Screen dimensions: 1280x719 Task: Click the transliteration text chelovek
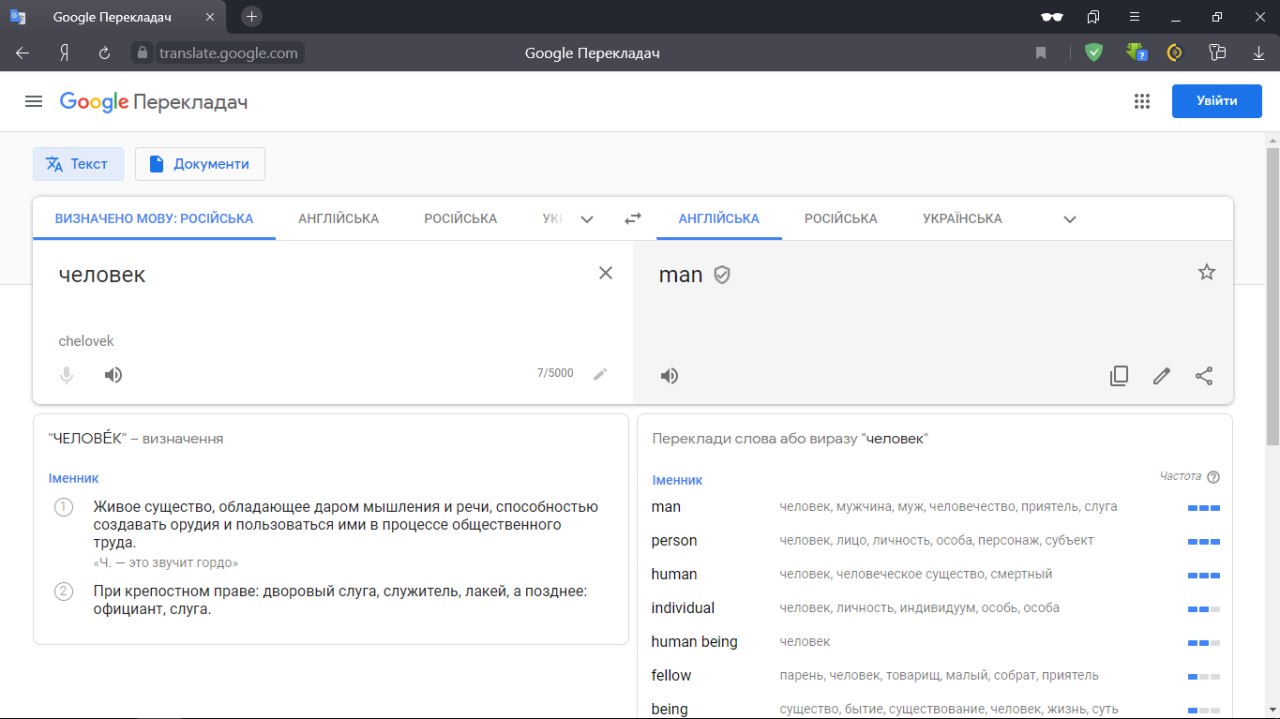point(86,341)
